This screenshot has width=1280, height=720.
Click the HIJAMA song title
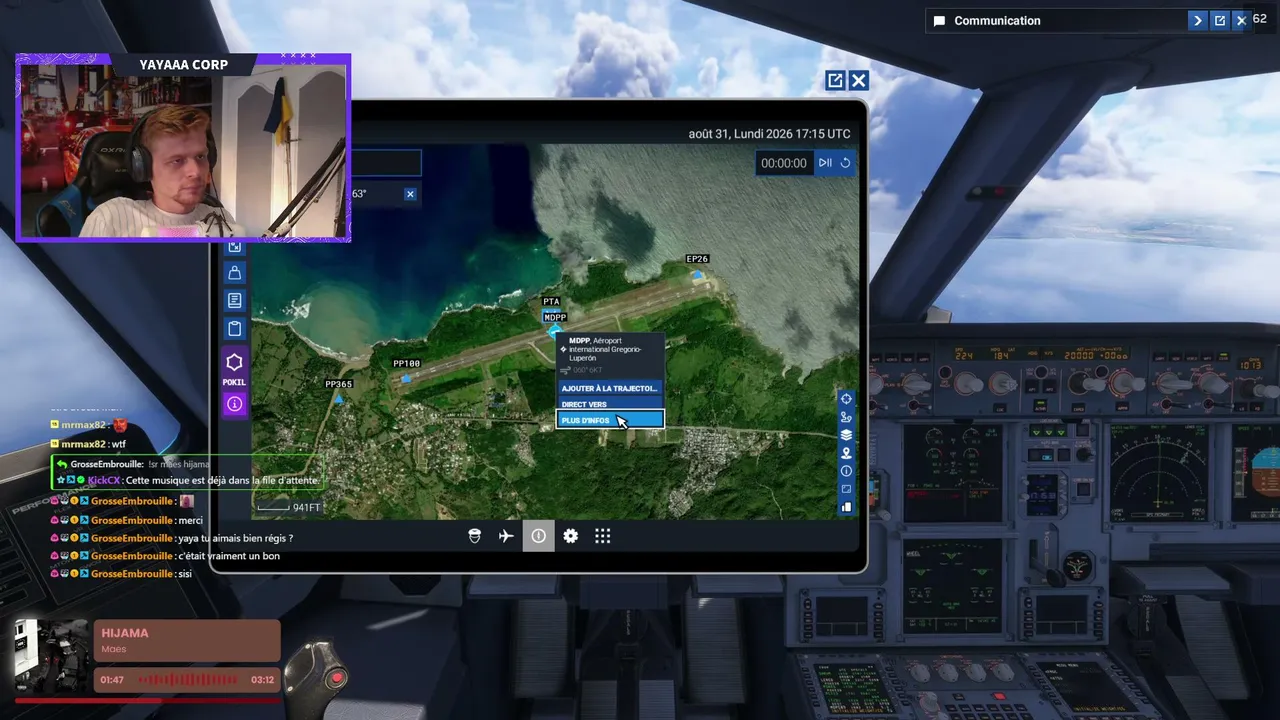pos(125,633)
